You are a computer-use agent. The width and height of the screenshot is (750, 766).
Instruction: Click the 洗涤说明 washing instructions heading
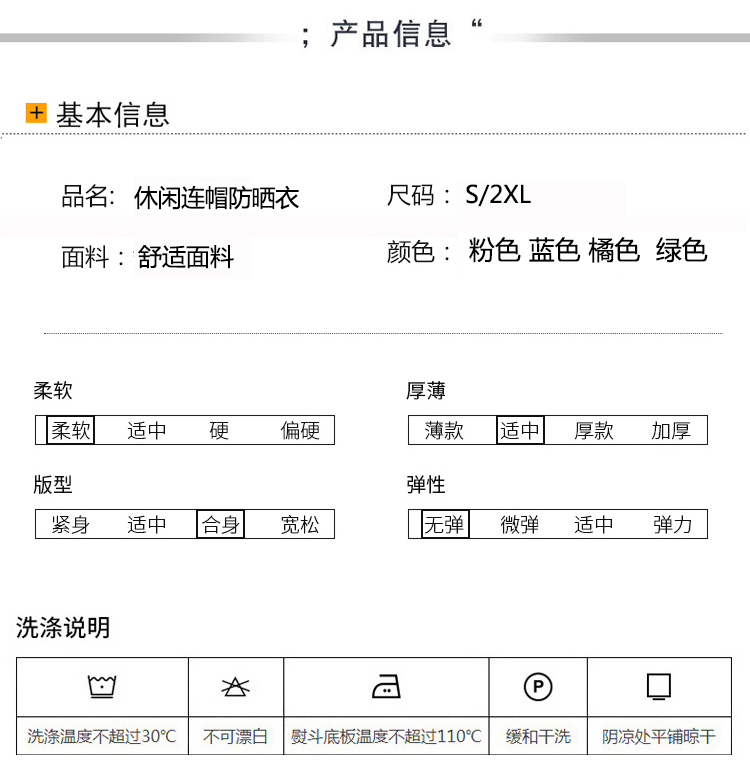(63, 627)
